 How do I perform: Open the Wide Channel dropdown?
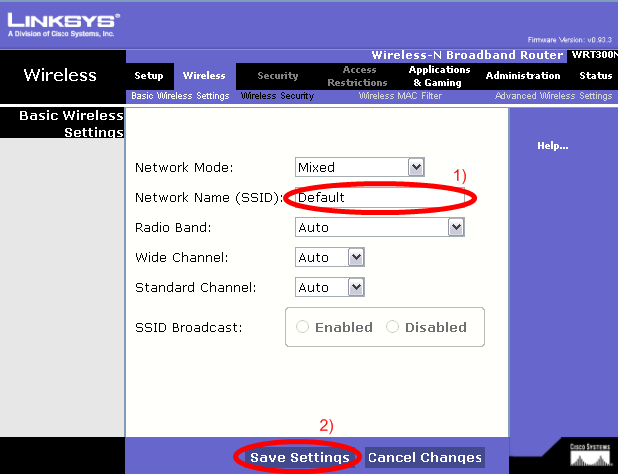coord(355,257)
